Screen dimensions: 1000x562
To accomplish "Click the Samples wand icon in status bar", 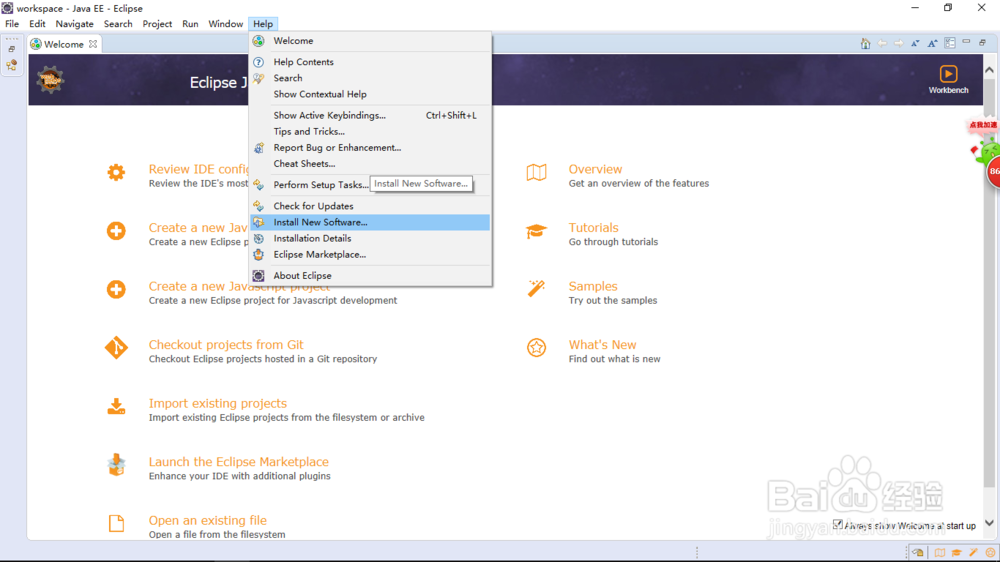I will tap(973, 552).
